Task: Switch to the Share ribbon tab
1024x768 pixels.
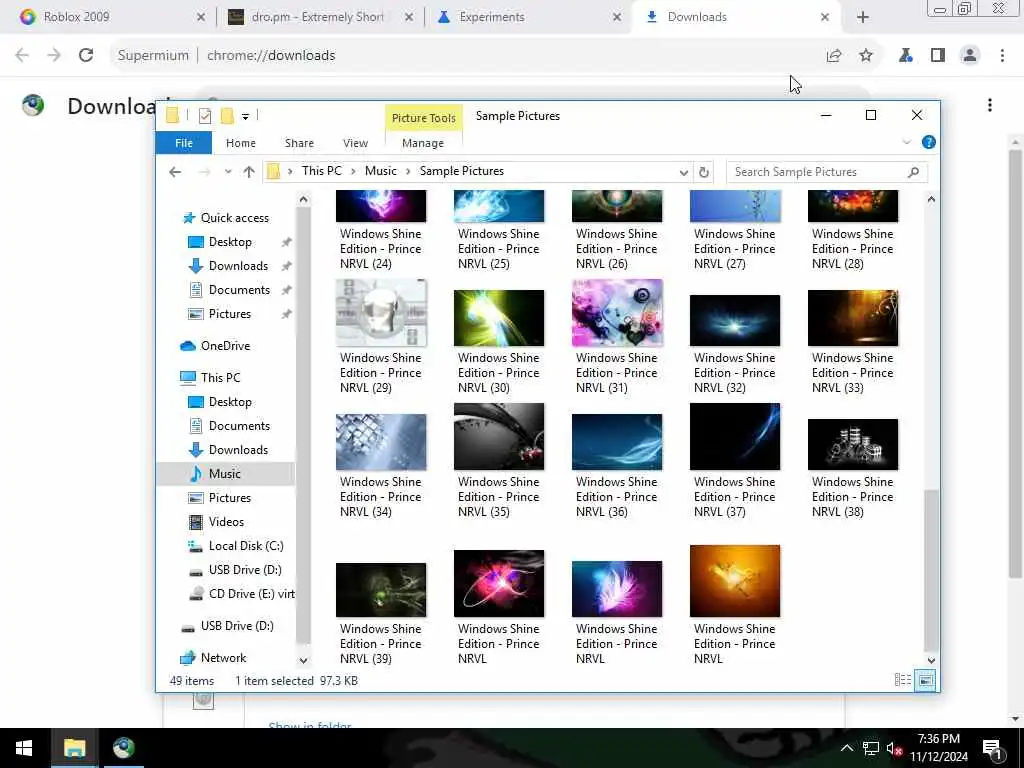Action: pyautogui.click(x=299, y=143)
